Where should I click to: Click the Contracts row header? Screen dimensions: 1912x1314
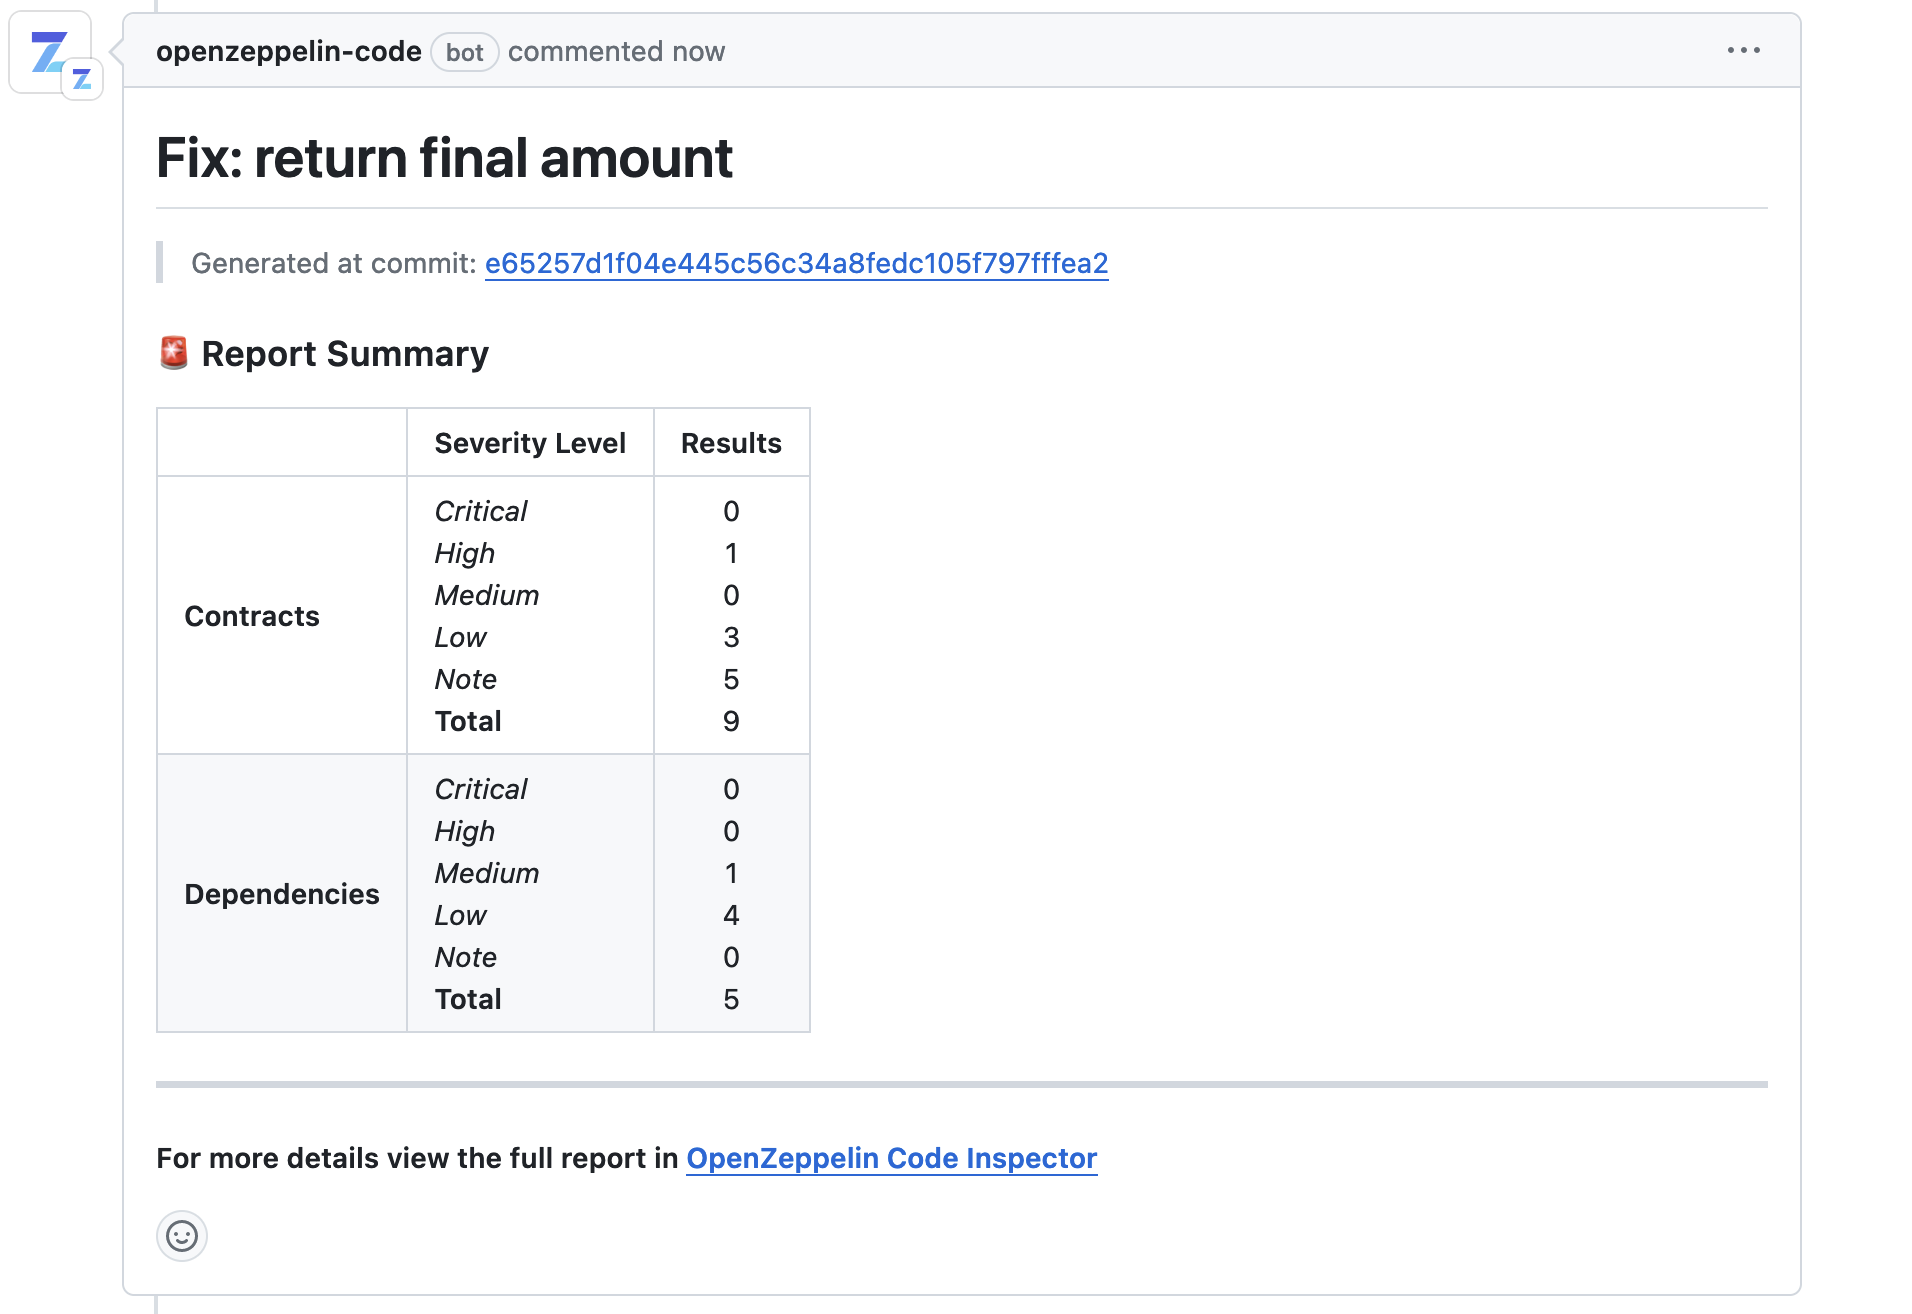[x=252, y=616]
